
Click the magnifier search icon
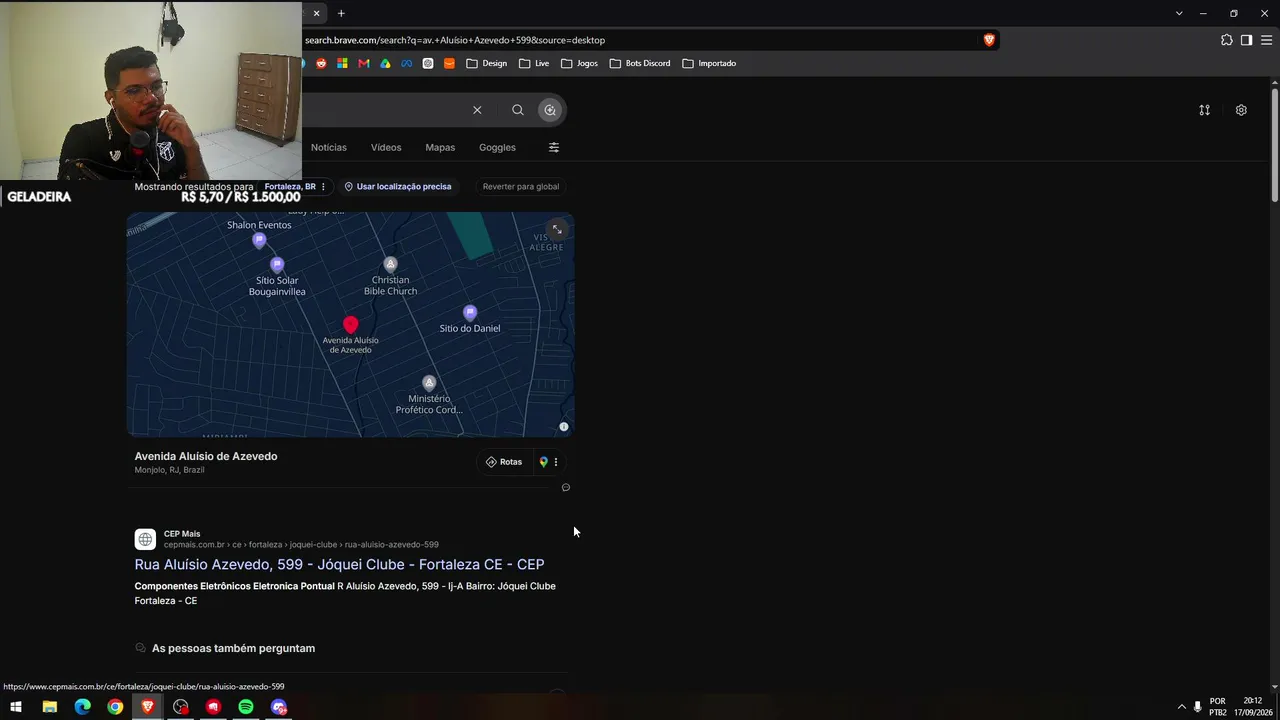pos(518,110)
